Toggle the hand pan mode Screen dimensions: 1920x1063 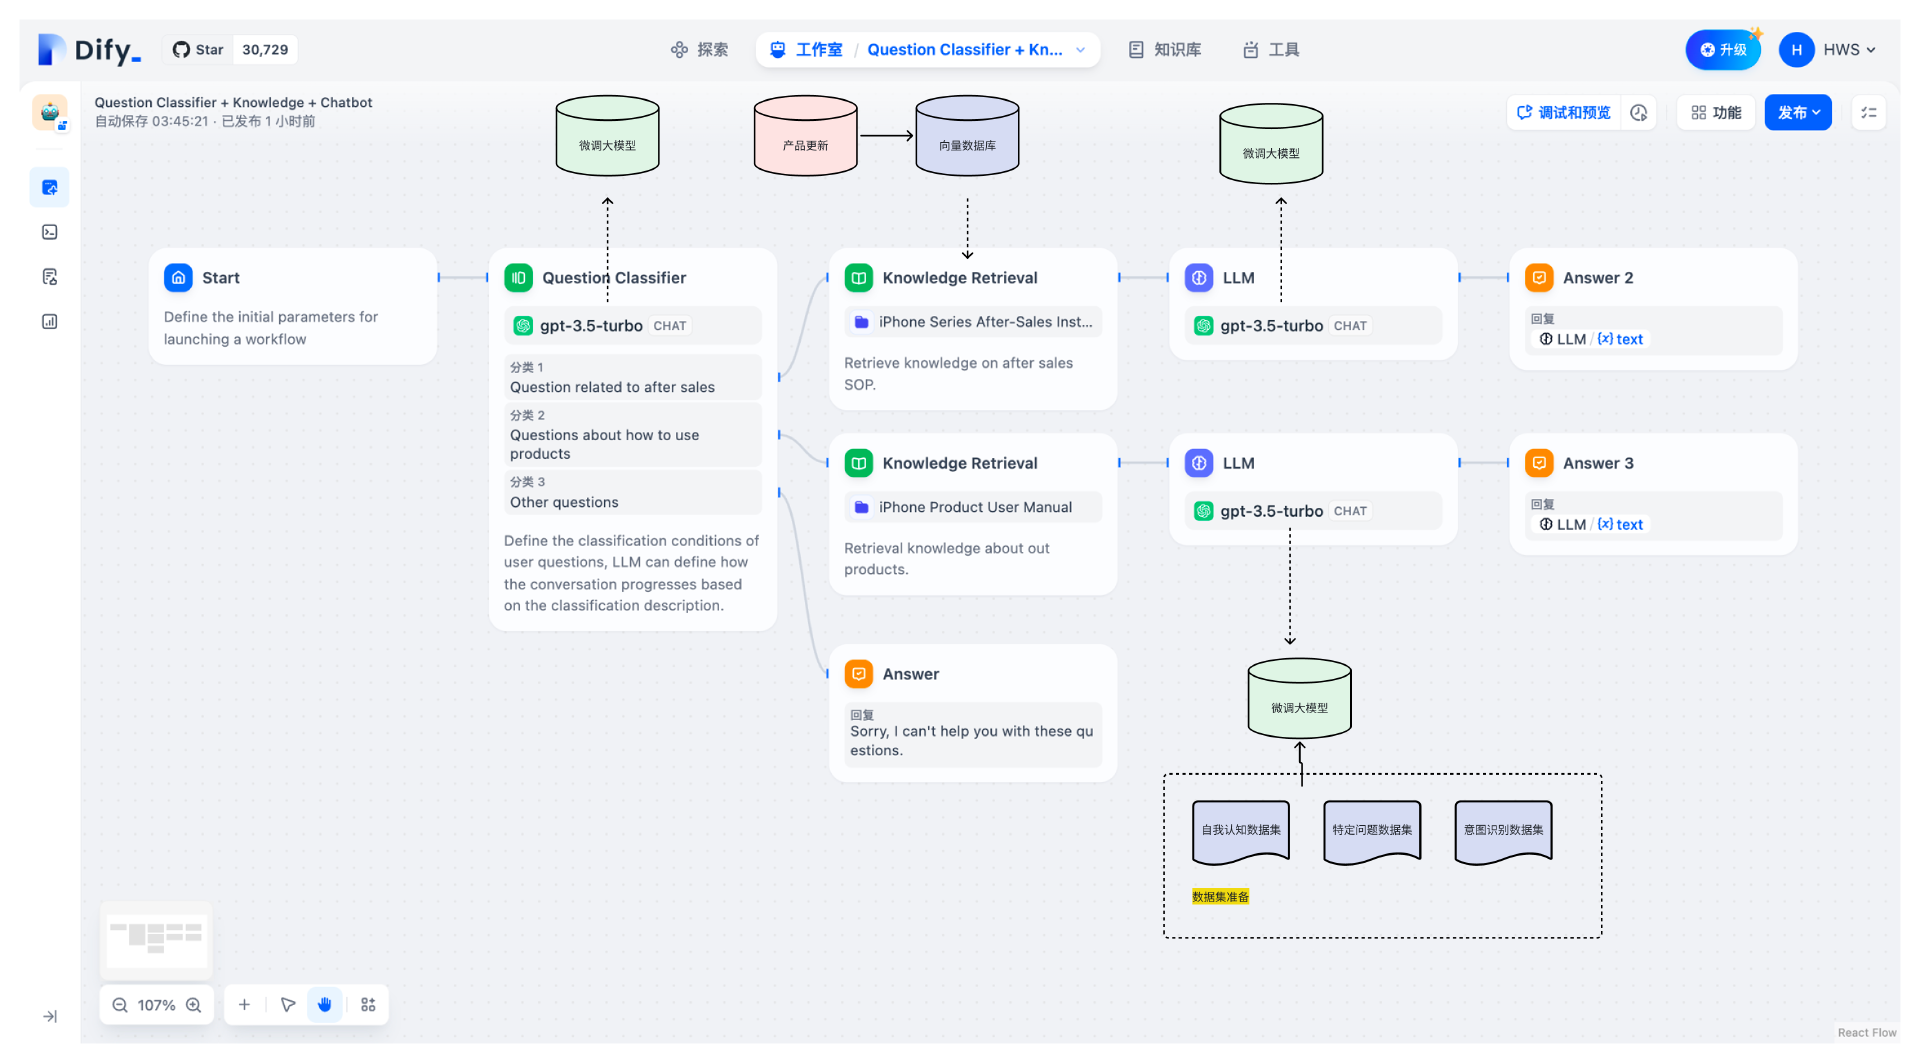tap(325, 1005)
